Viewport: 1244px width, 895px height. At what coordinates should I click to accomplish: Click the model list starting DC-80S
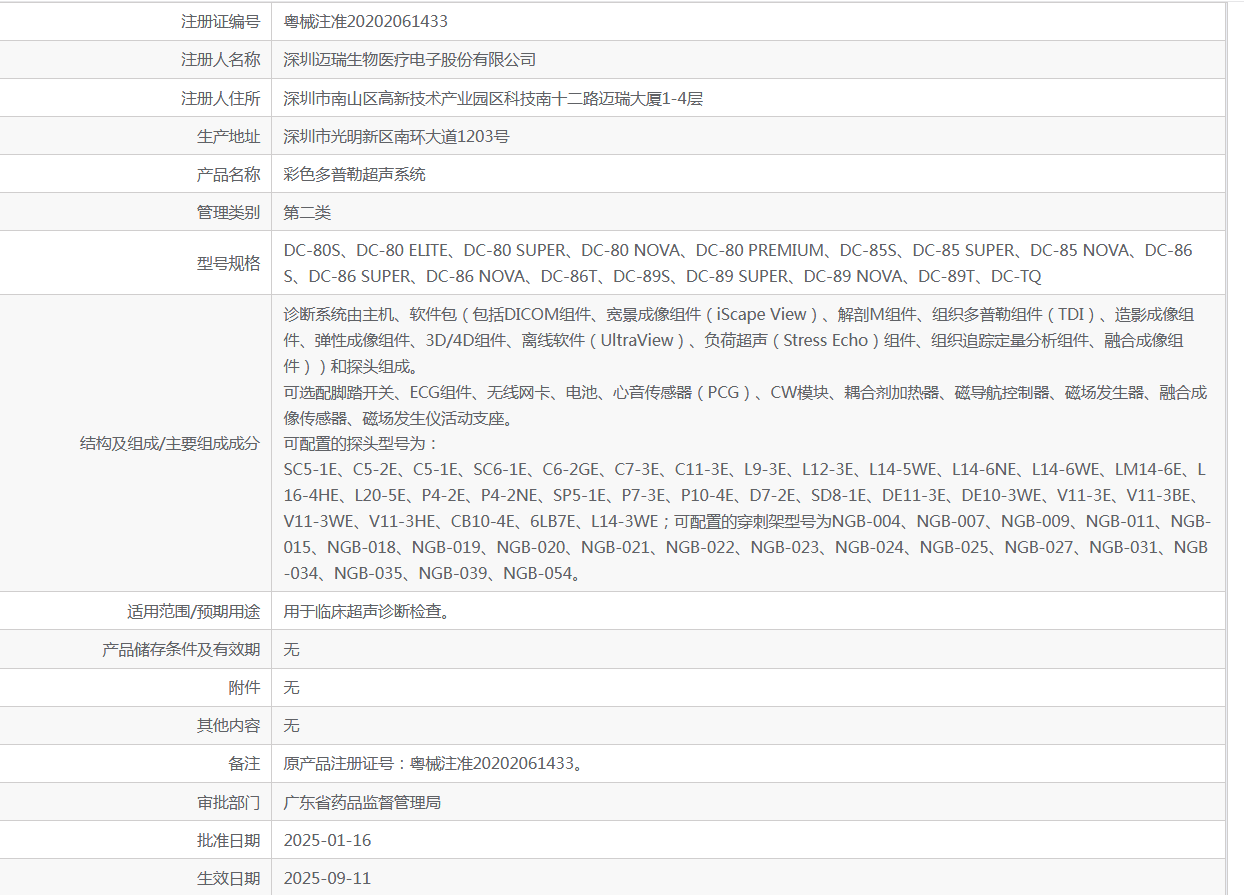[738, 263]
